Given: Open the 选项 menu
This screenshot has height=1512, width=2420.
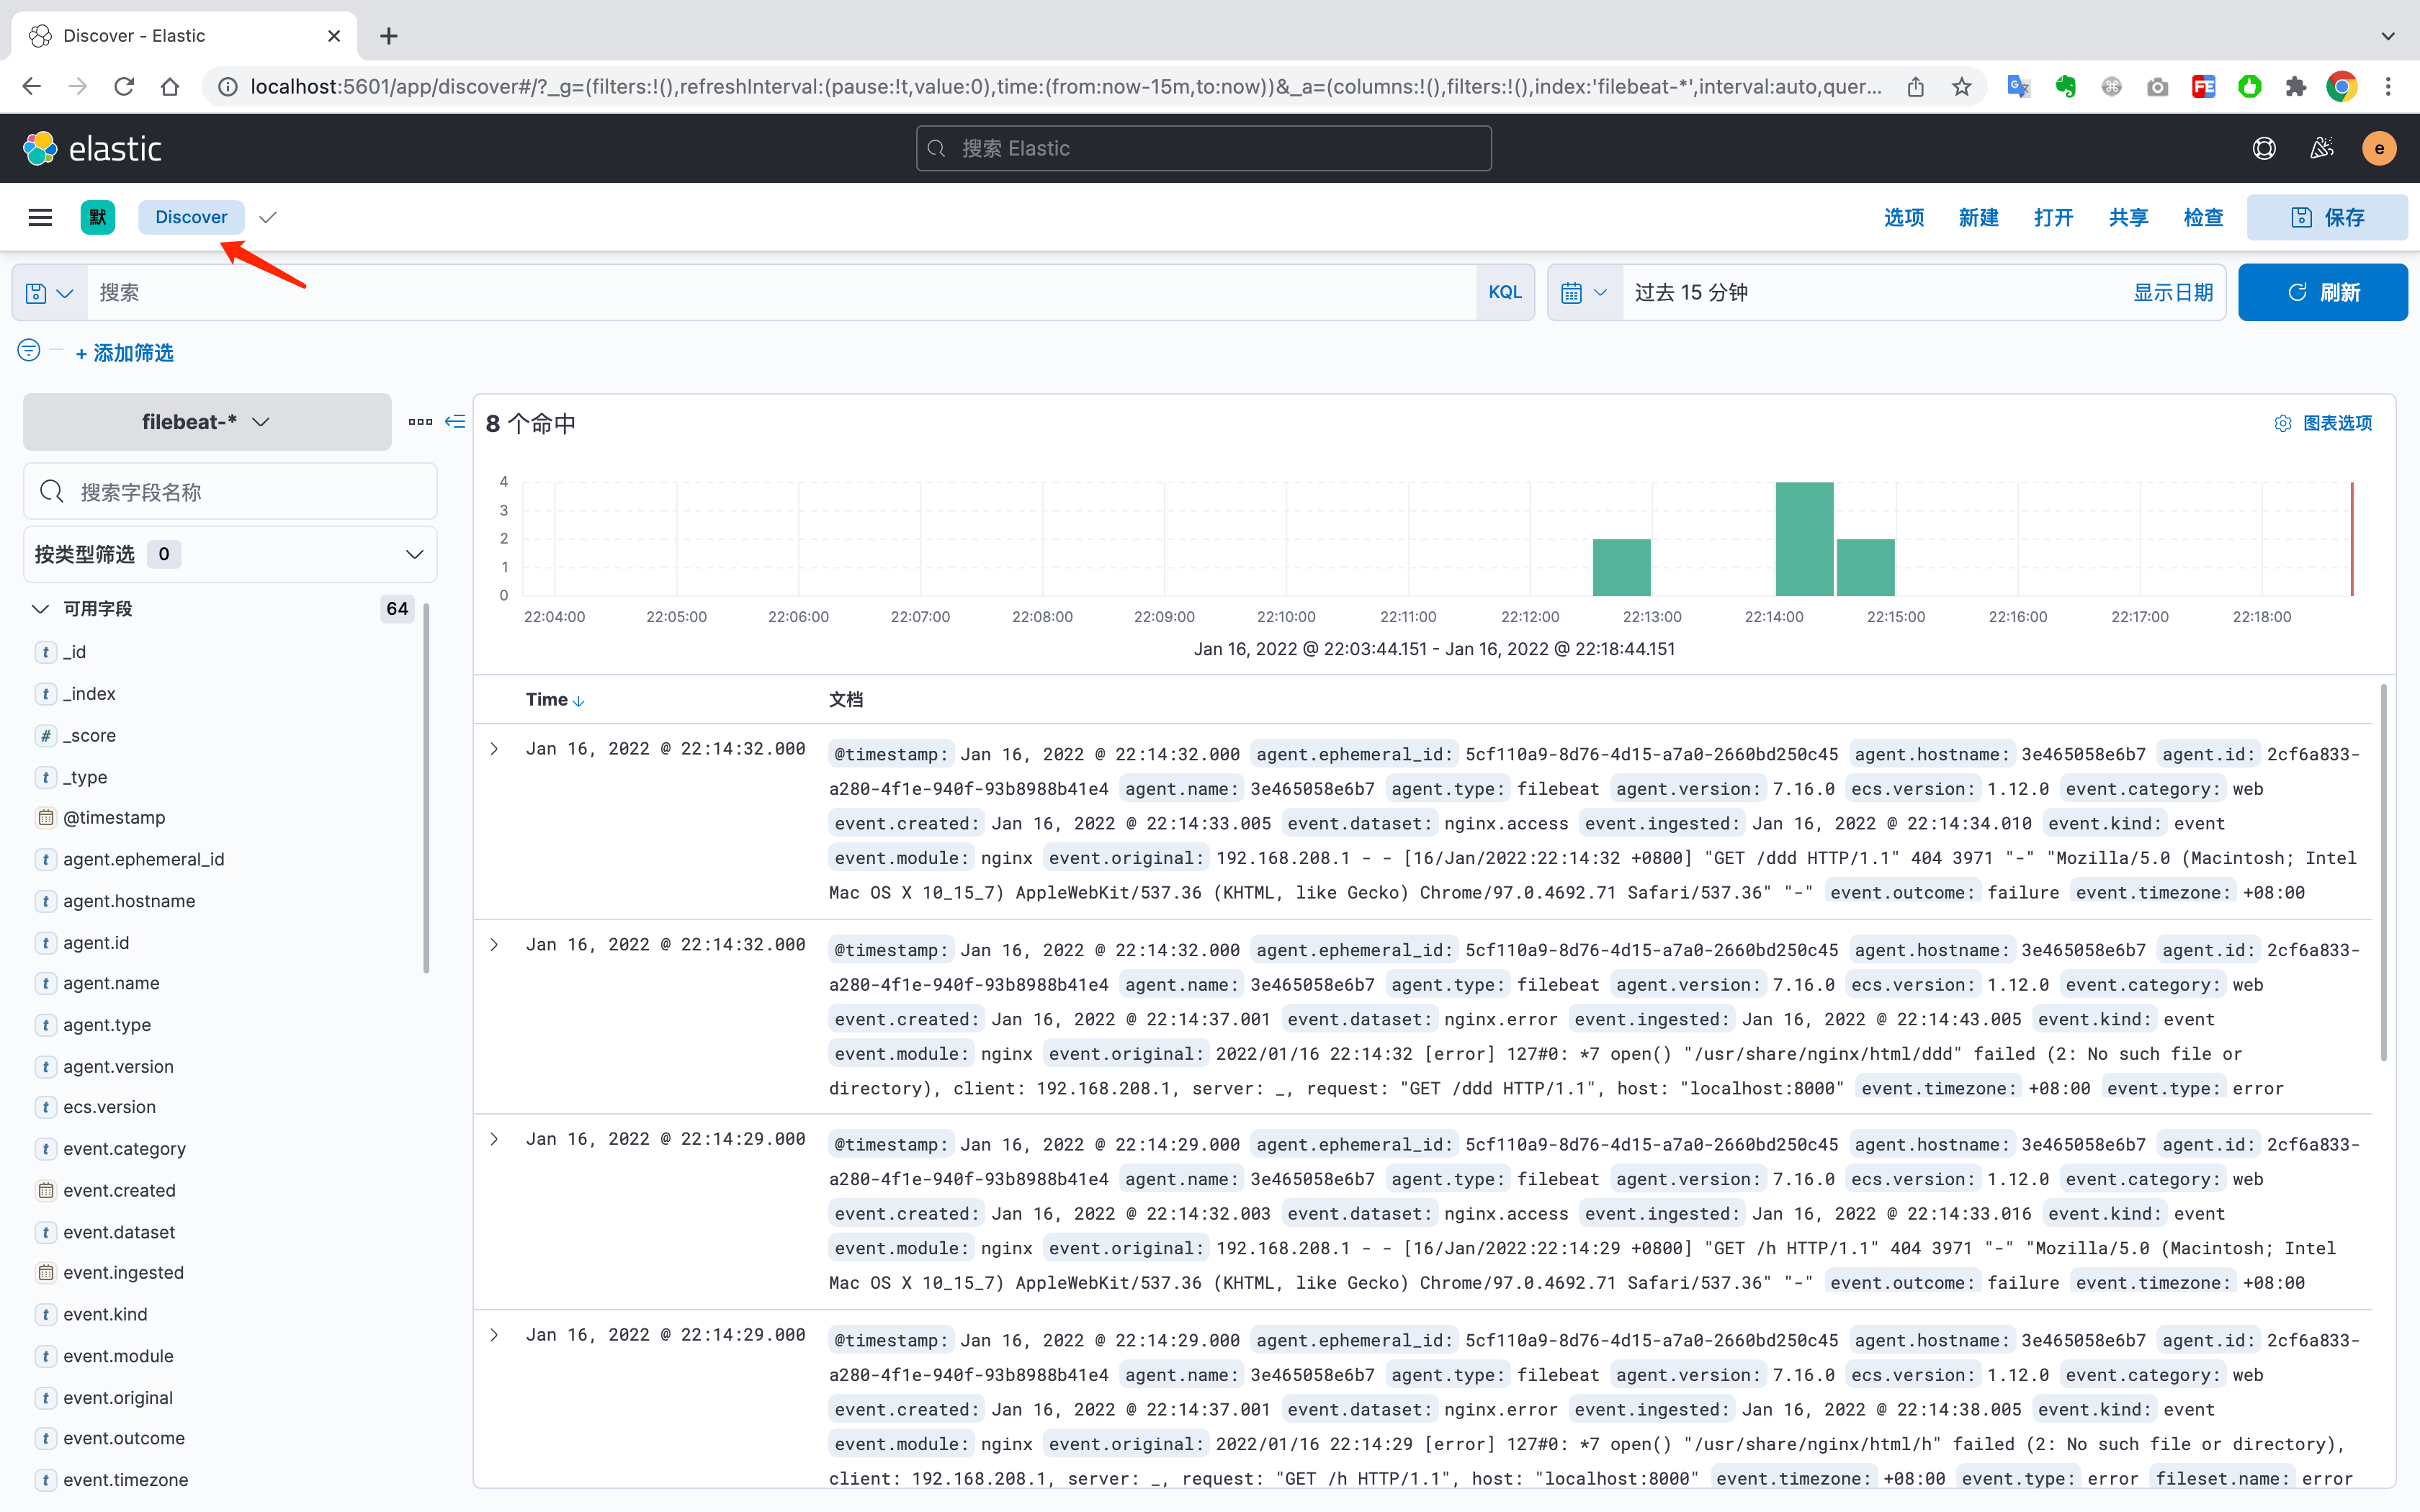Looking at the screenshot, I should (x=1903, y=217).
